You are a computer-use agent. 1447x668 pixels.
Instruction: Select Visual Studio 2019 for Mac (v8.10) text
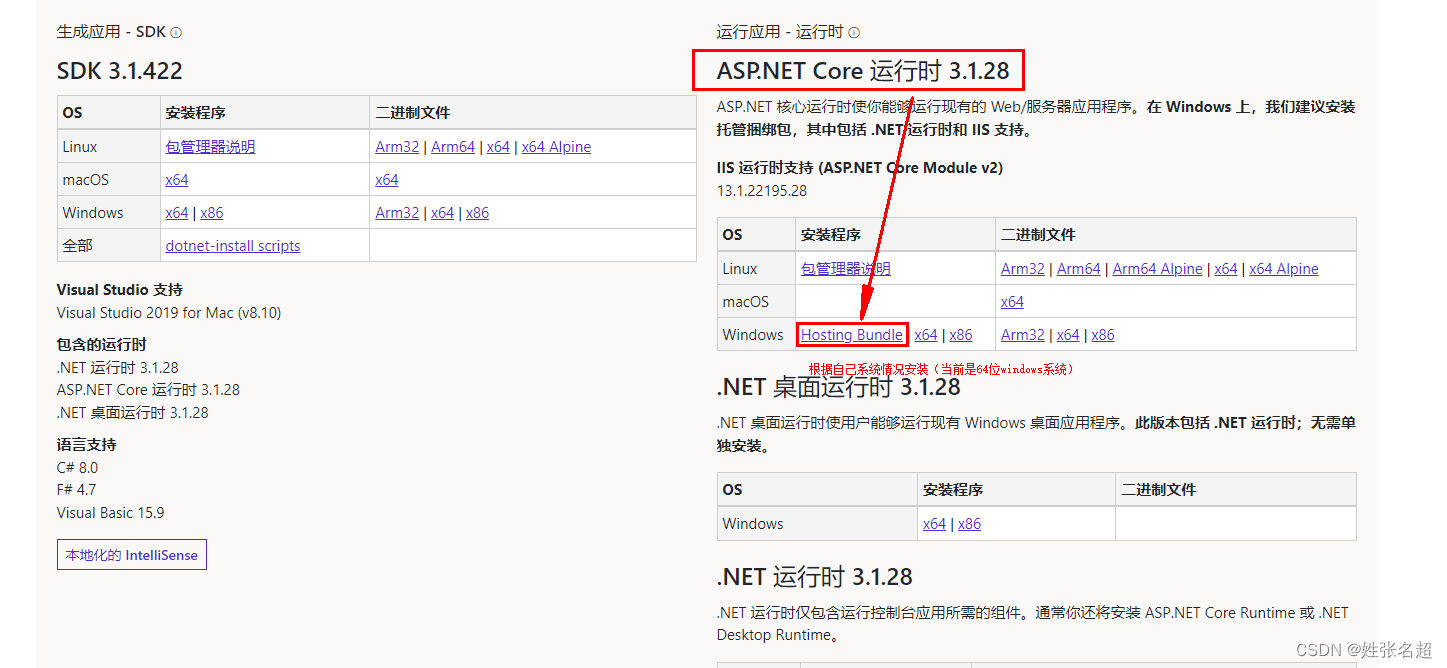(x=169, y=312)
